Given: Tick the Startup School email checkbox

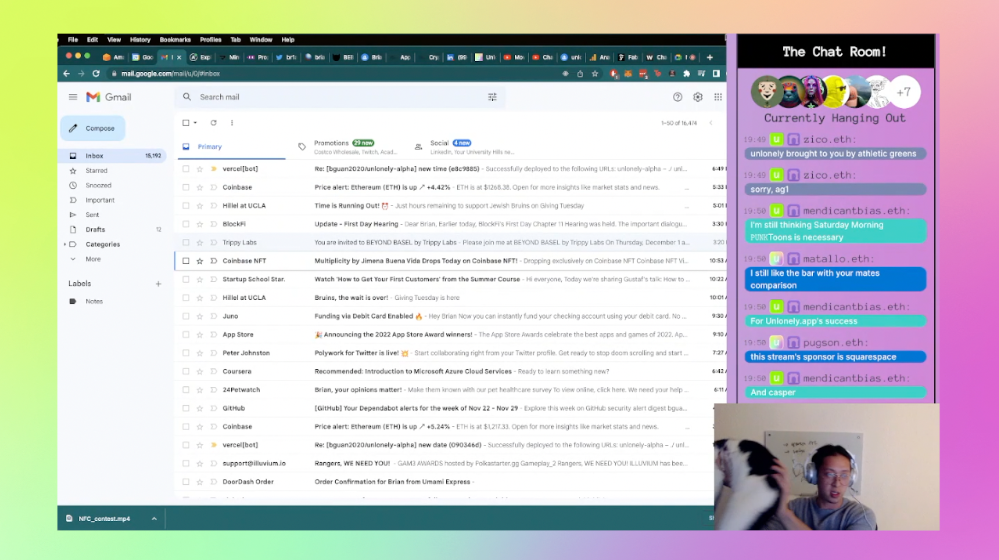Looking at the screenshot, I should 185,279.
